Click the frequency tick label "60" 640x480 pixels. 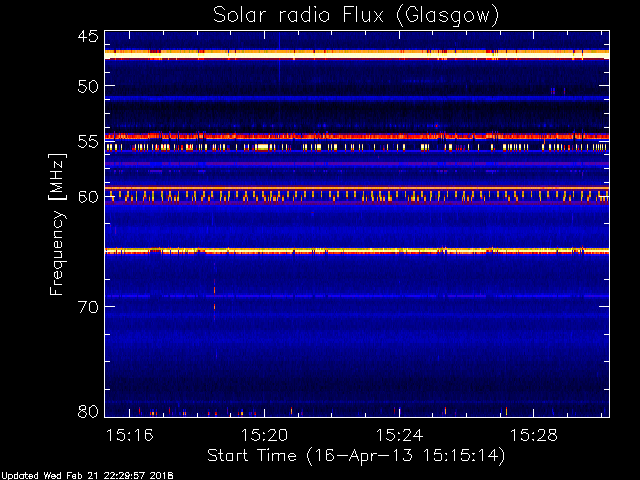(88, 197)
